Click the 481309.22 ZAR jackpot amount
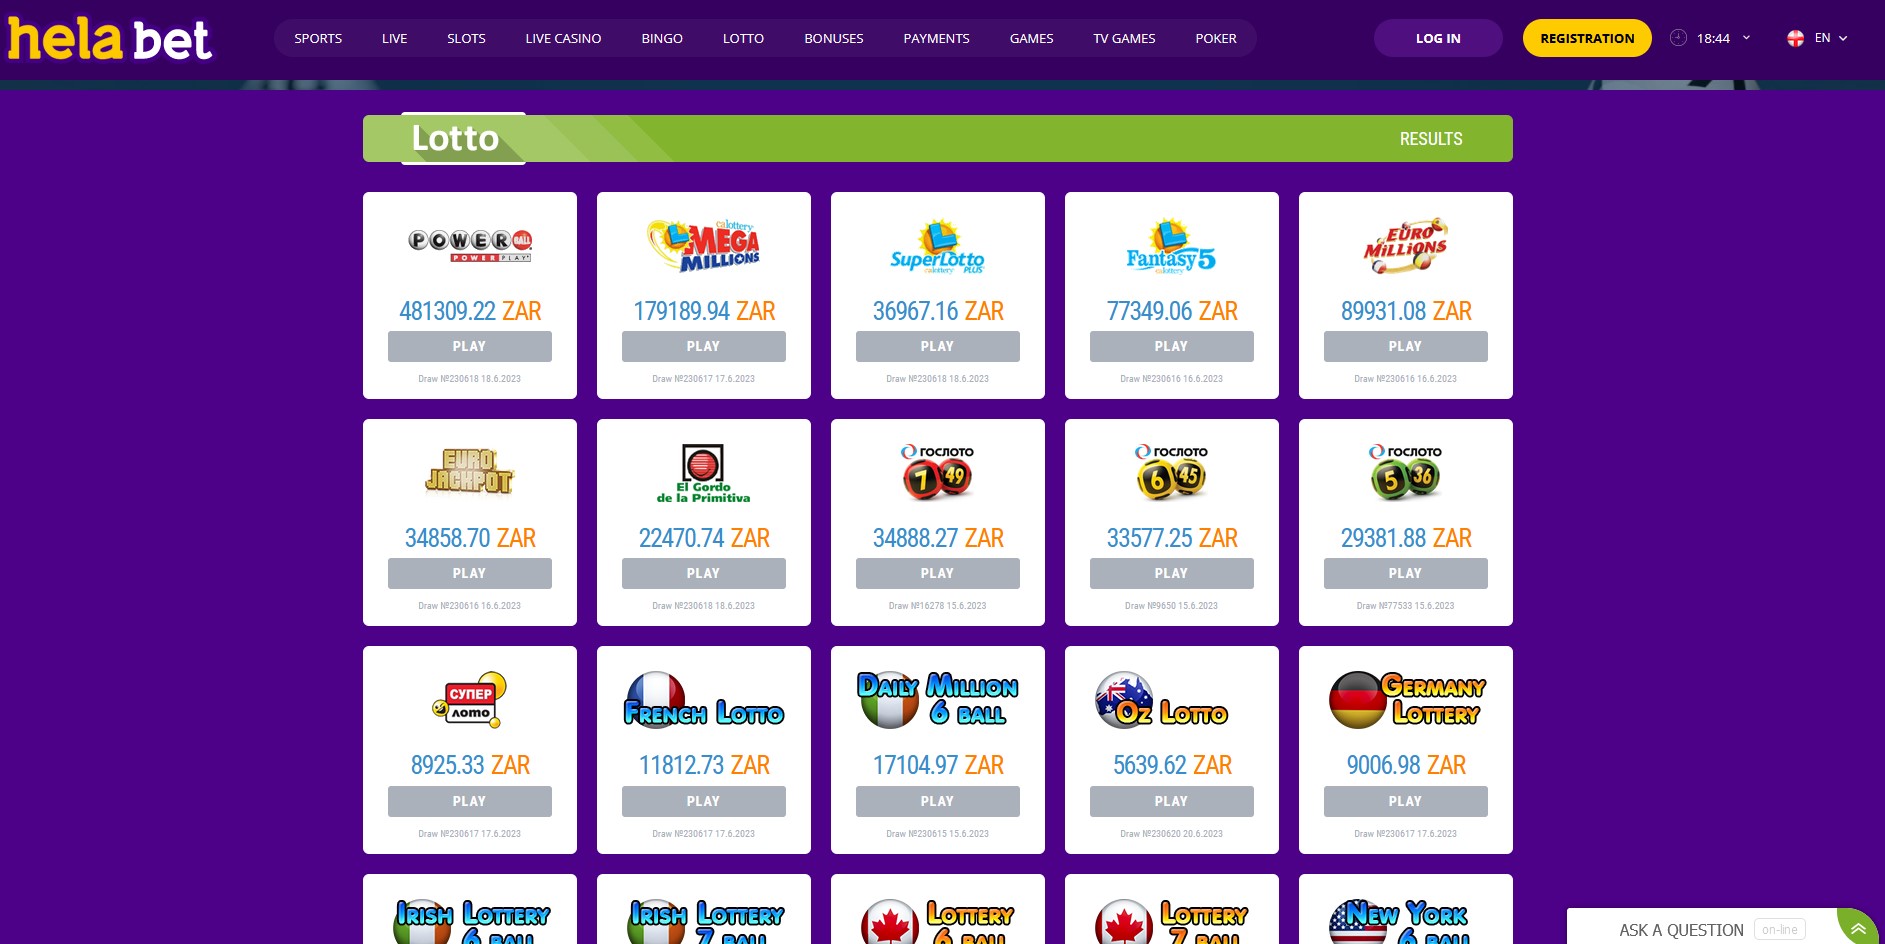 pos(470,311)
